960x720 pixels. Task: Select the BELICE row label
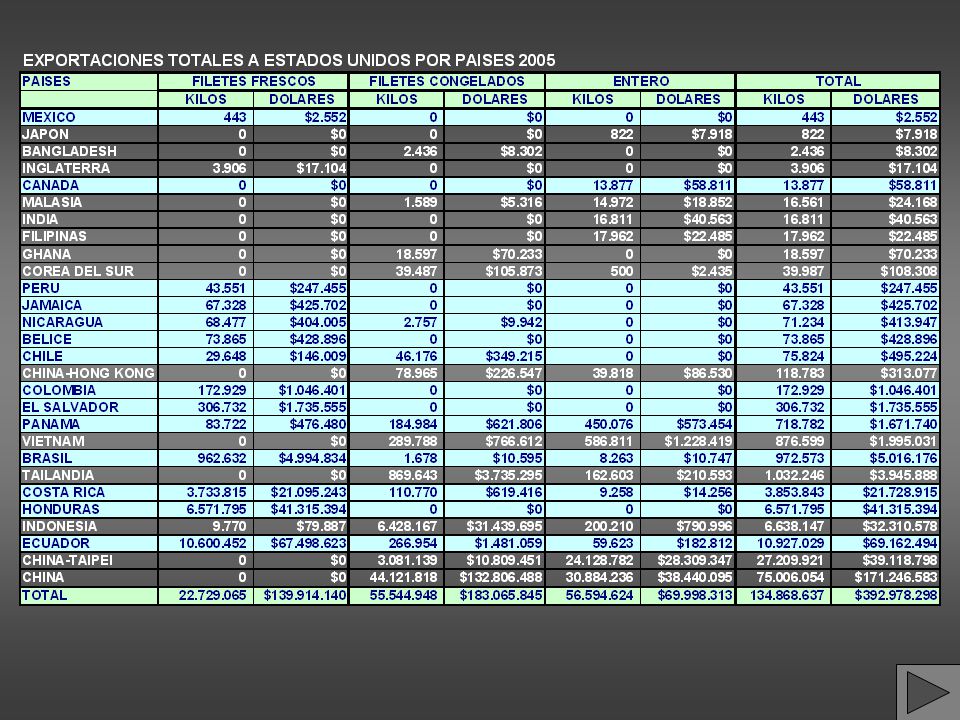[x=47, y=339]
